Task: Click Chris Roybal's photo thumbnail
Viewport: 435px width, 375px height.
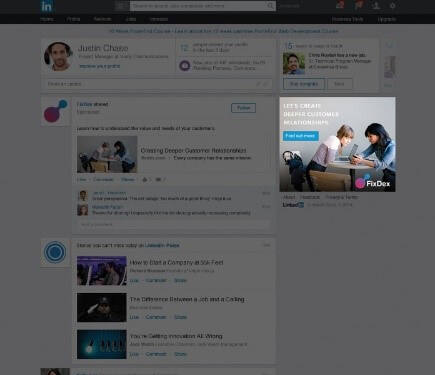Action: 294,63
